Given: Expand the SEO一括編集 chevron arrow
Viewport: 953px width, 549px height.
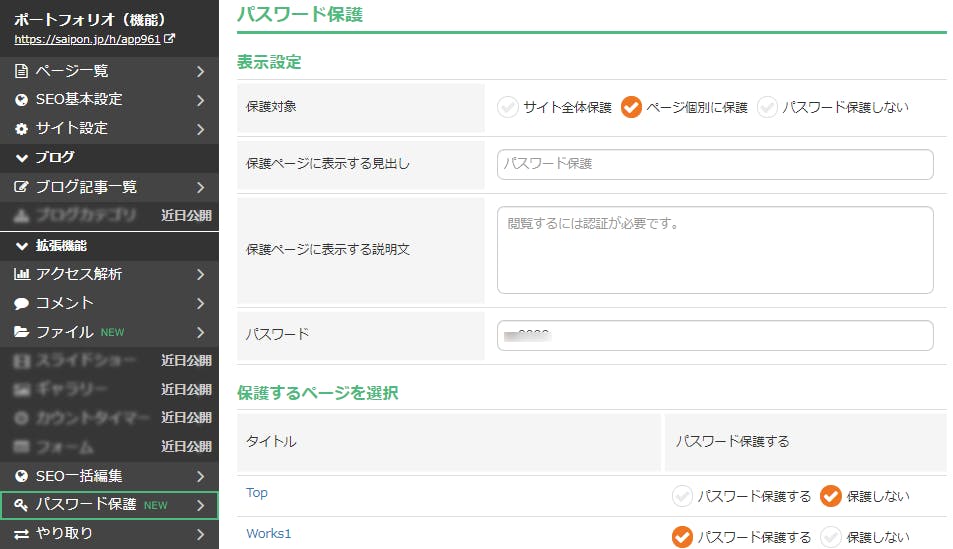Looking at the screenshot, I should pyautogui.click(x=201, y=476).
